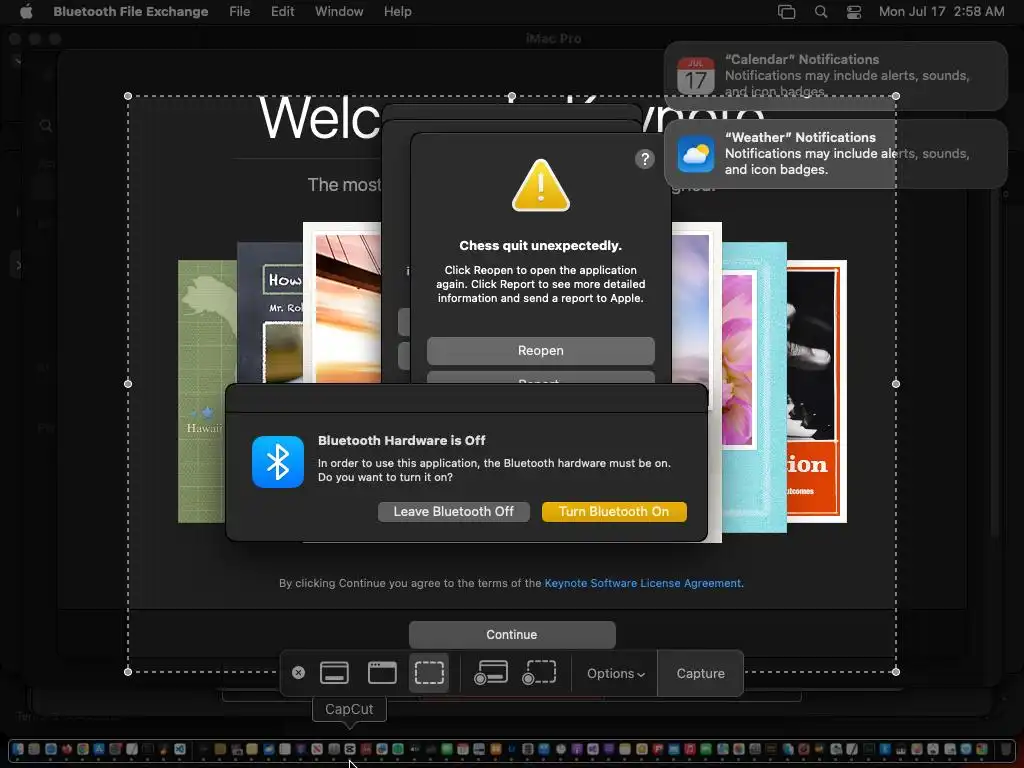Screen dimensions: 1024x768
Task: Open CapCut from the Dock
Action: (350, 749)
